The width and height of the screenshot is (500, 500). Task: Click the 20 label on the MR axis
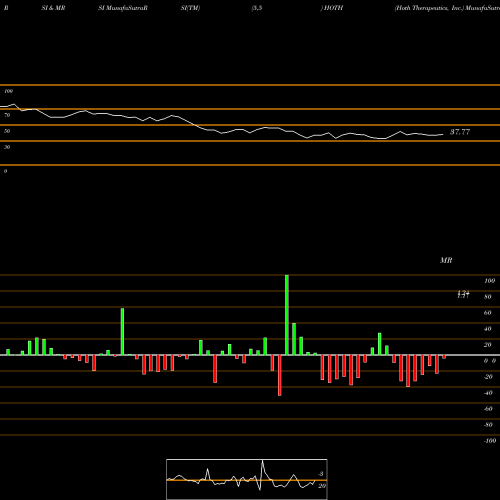coord(488,345)
